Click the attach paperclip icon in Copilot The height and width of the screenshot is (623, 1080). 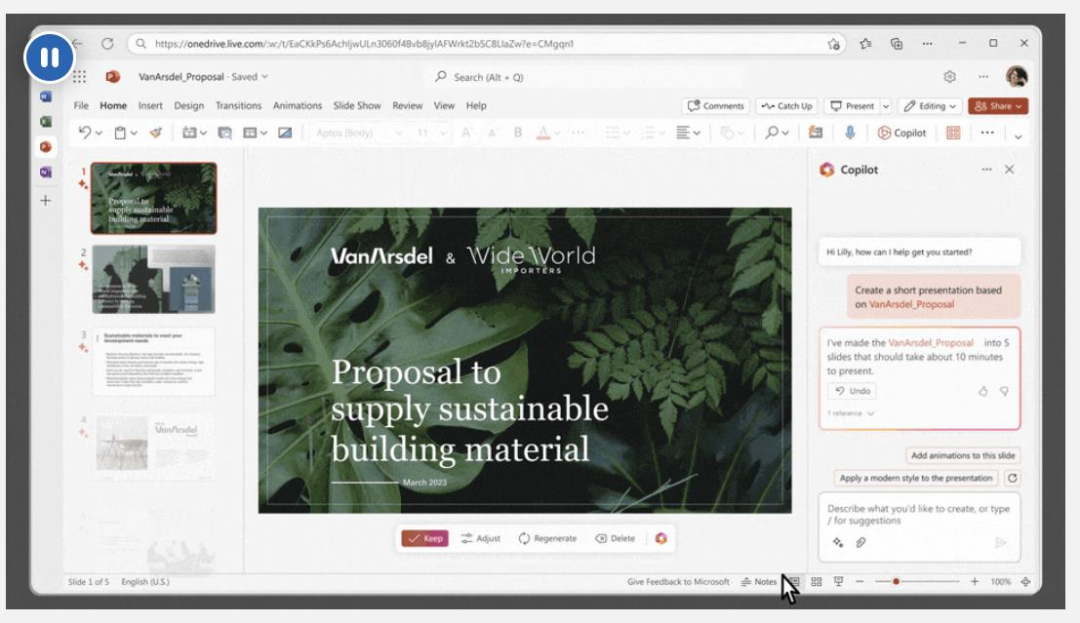[x=860, y=542]
